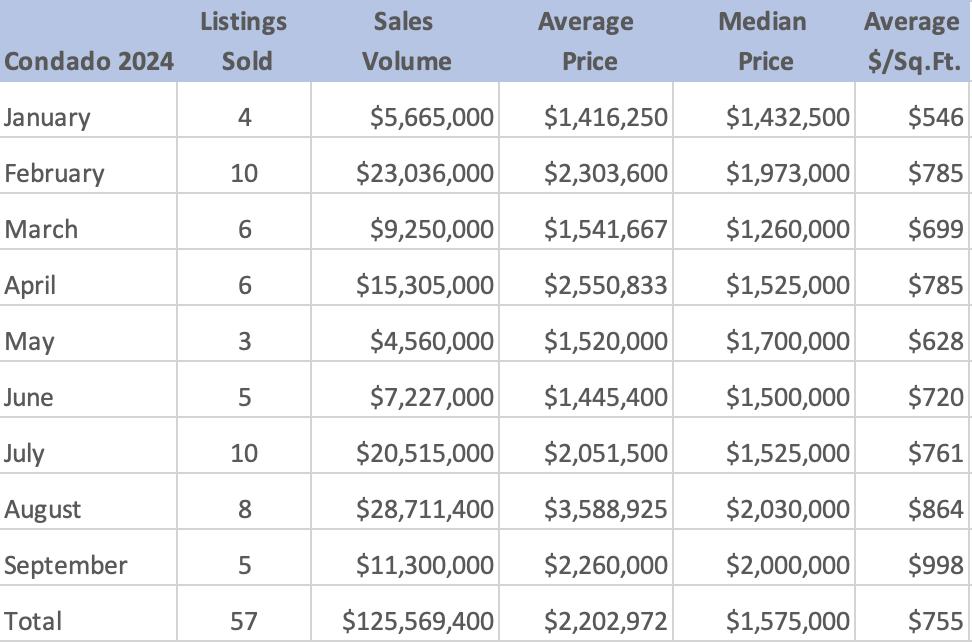Screen dimensions: 972x642
Task: Click March's average price $1,541,667
Action: (x=605, y=229)
